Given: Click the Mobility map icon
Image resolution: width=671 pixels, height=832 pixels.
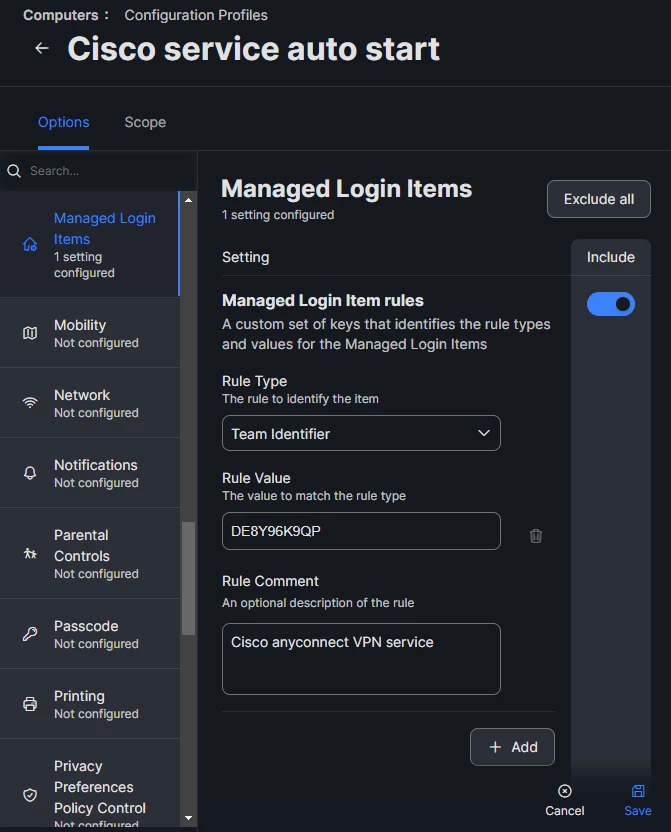Looking at the screenshot, I should click(30, 333).
